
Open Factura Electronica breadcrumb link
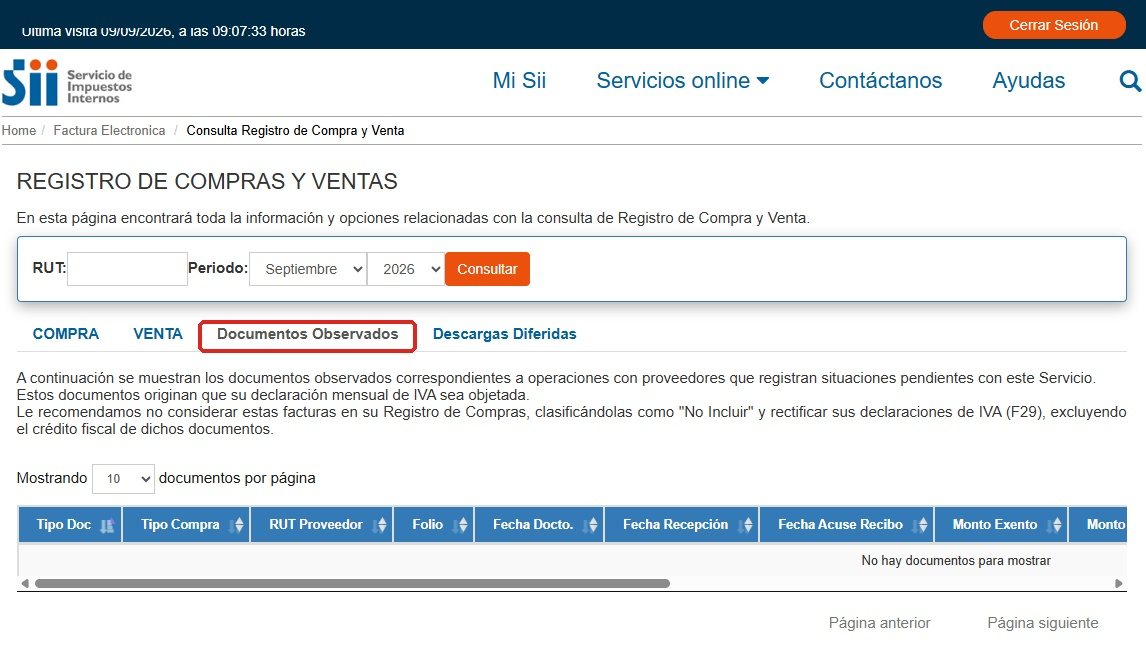(109, 130)
